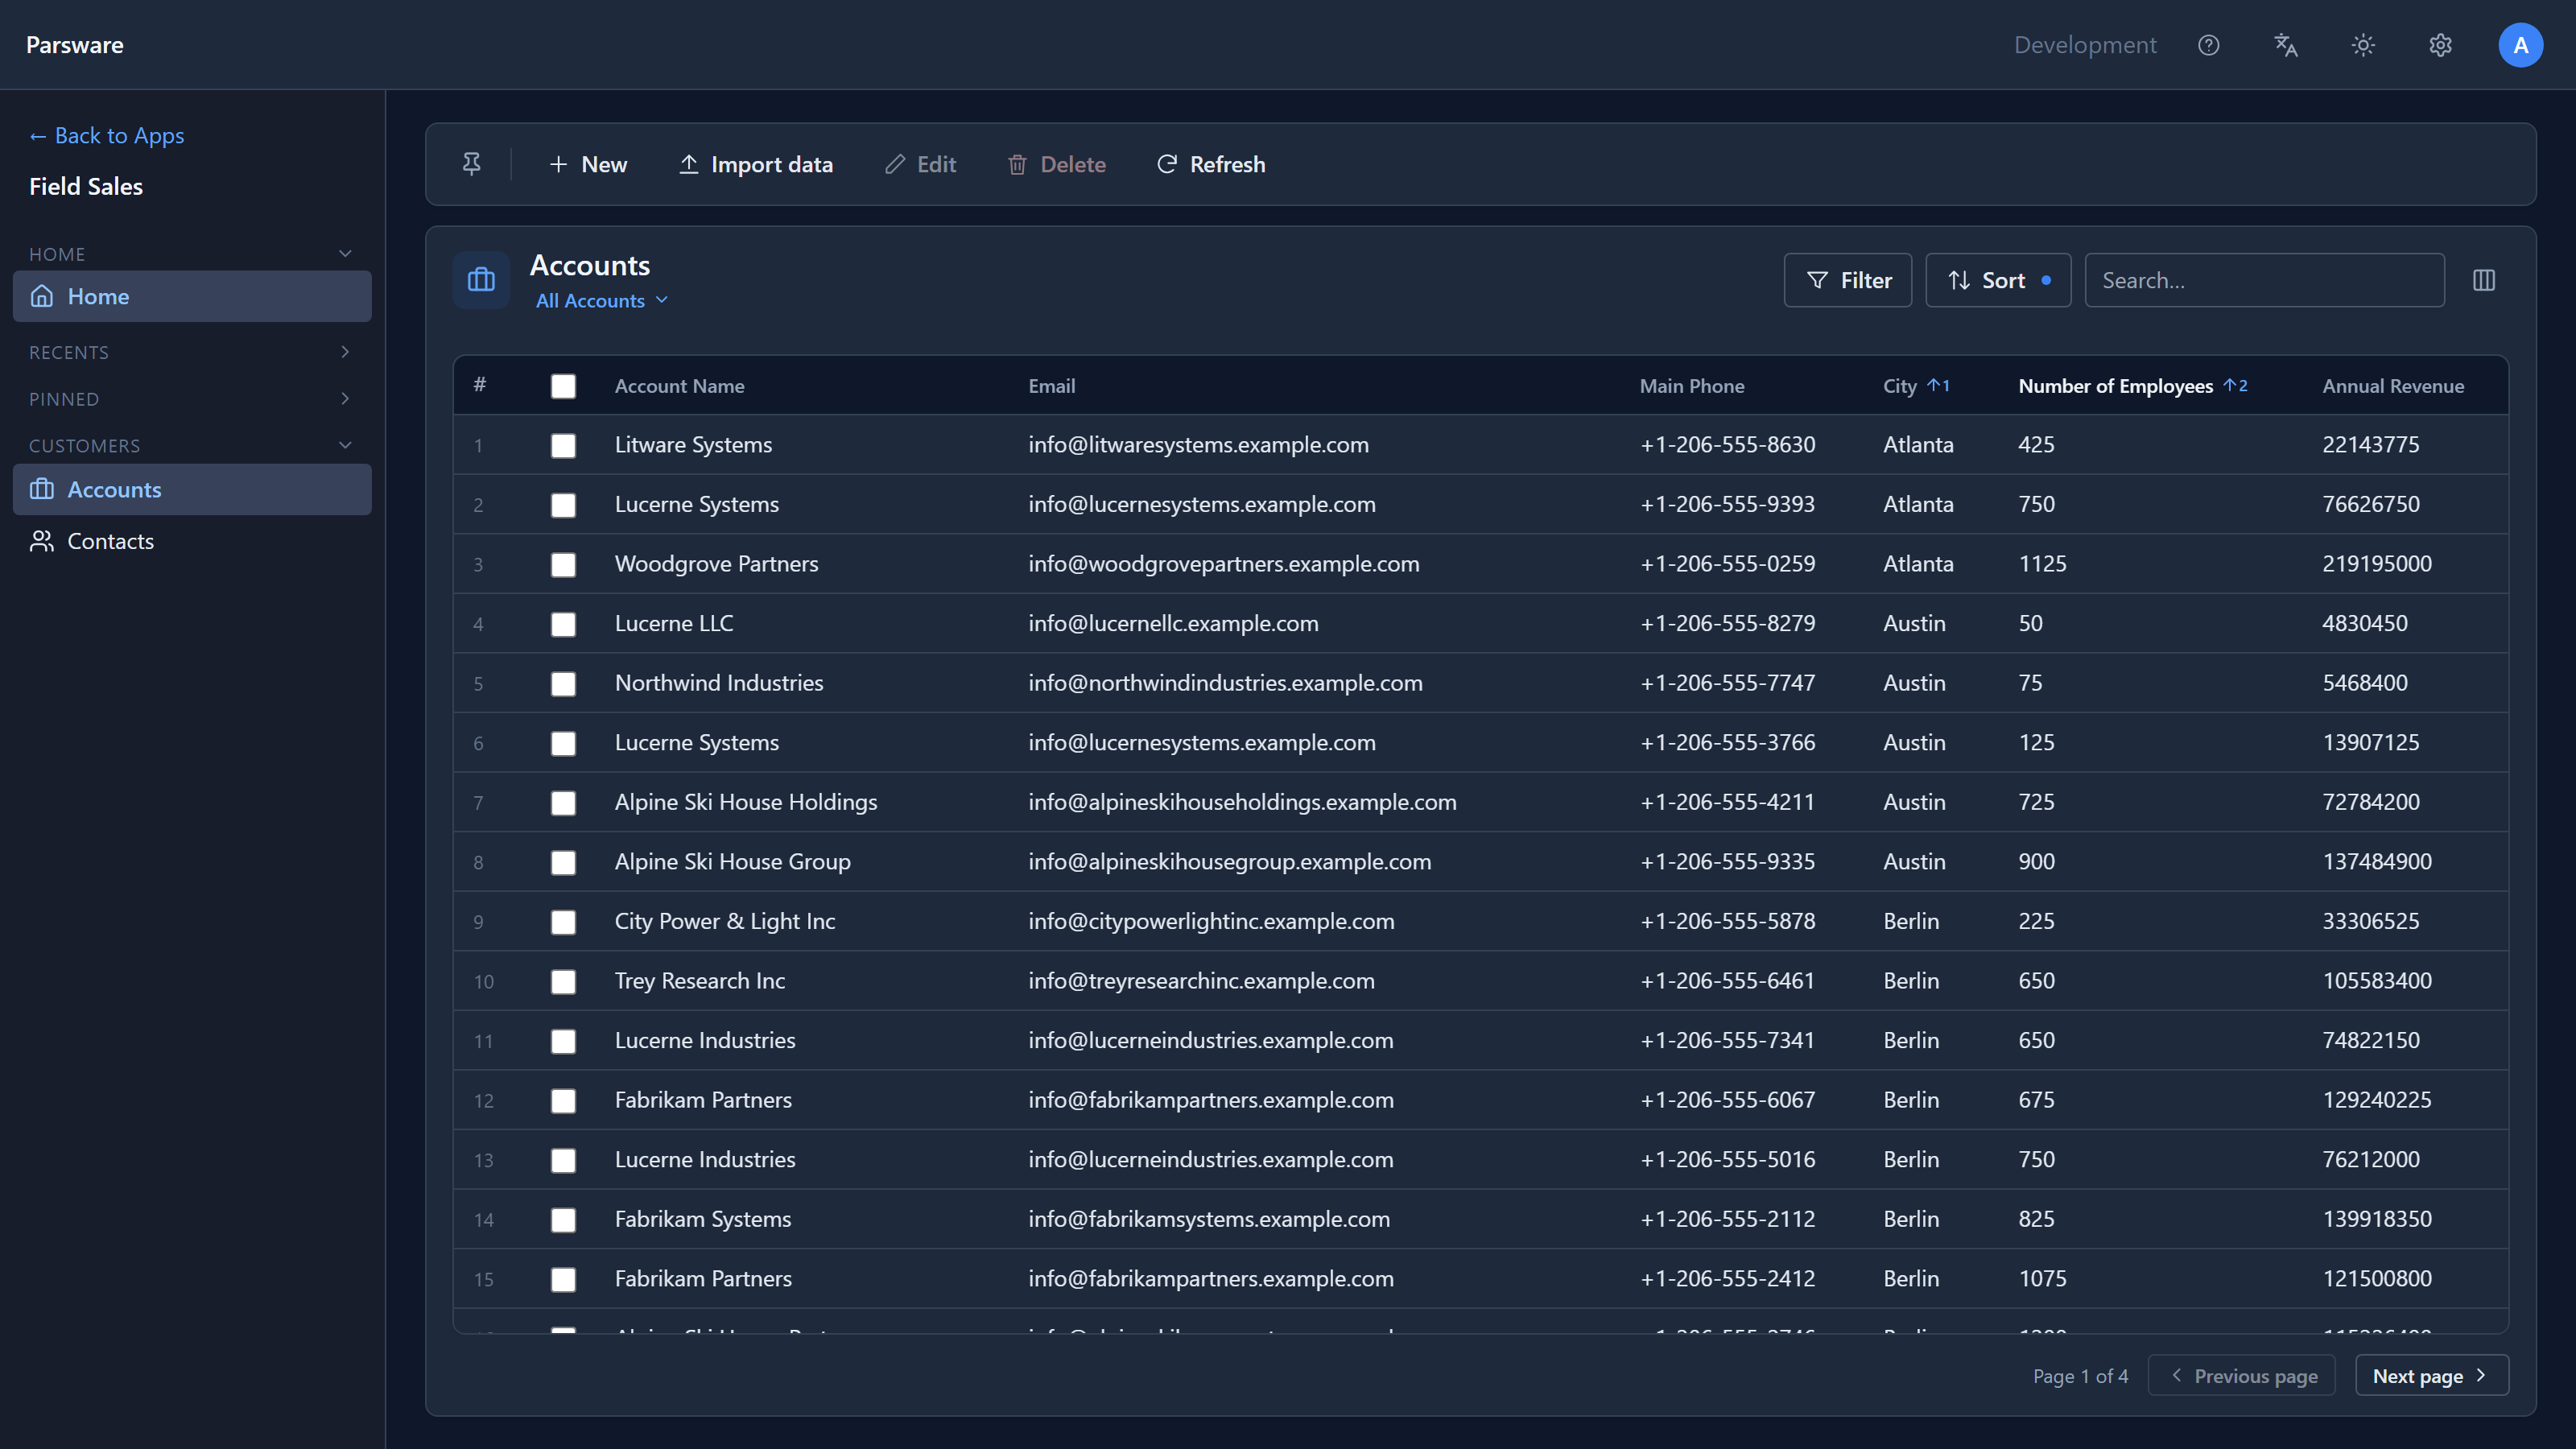
Task: Follow the Back to Apps link
Action: pos(106,135)
